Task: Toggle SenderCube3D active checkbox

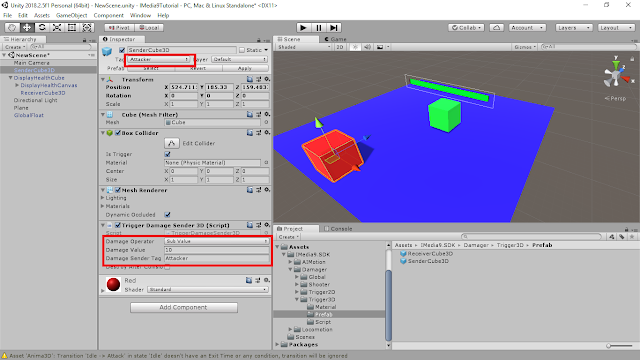Action: tap(122, 50)
